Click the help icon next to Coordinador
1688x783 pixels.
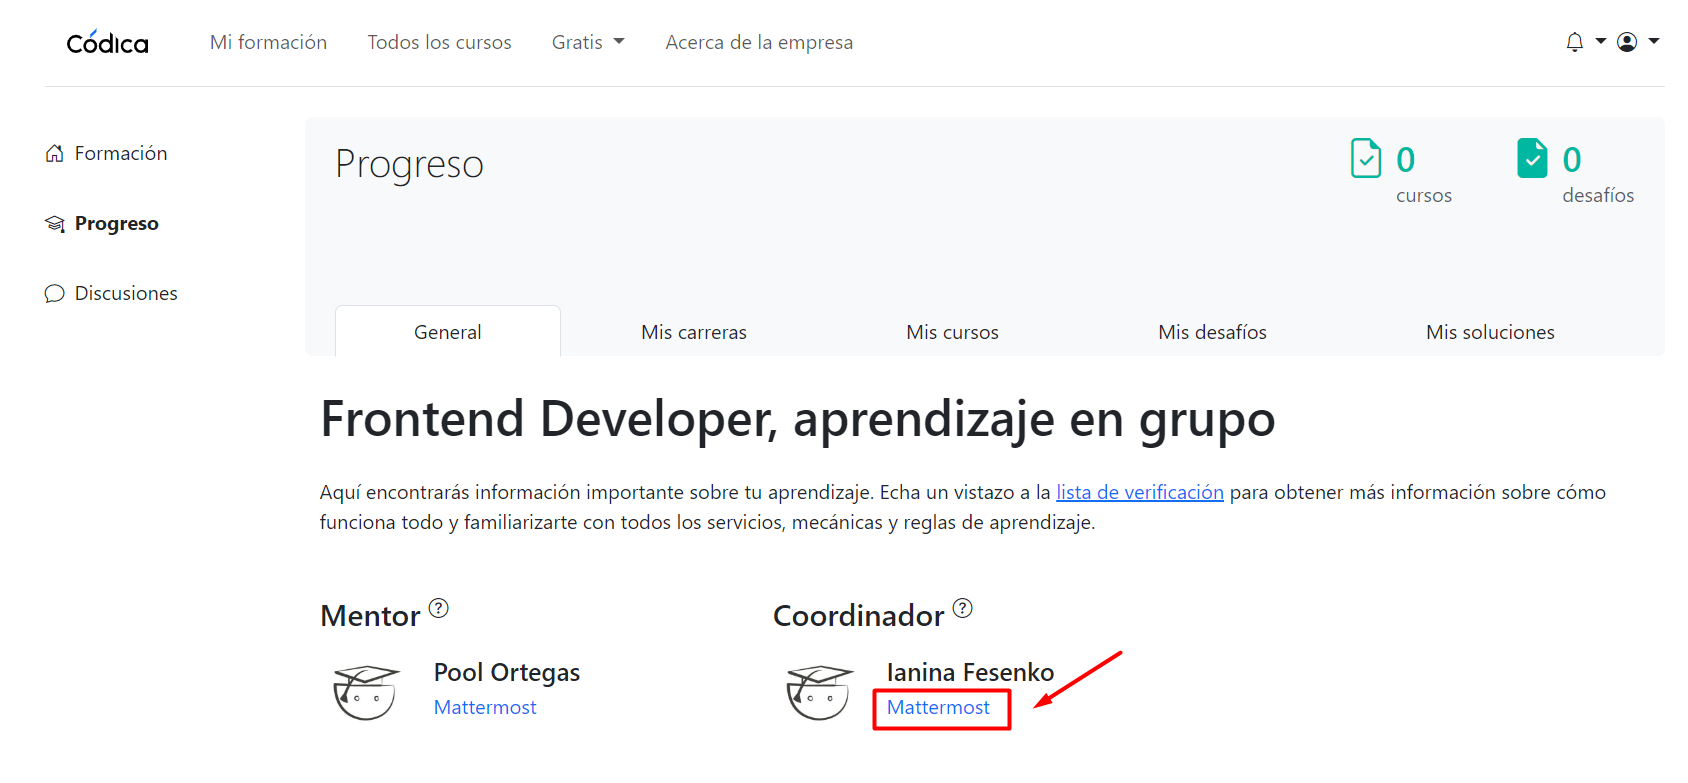962,608
